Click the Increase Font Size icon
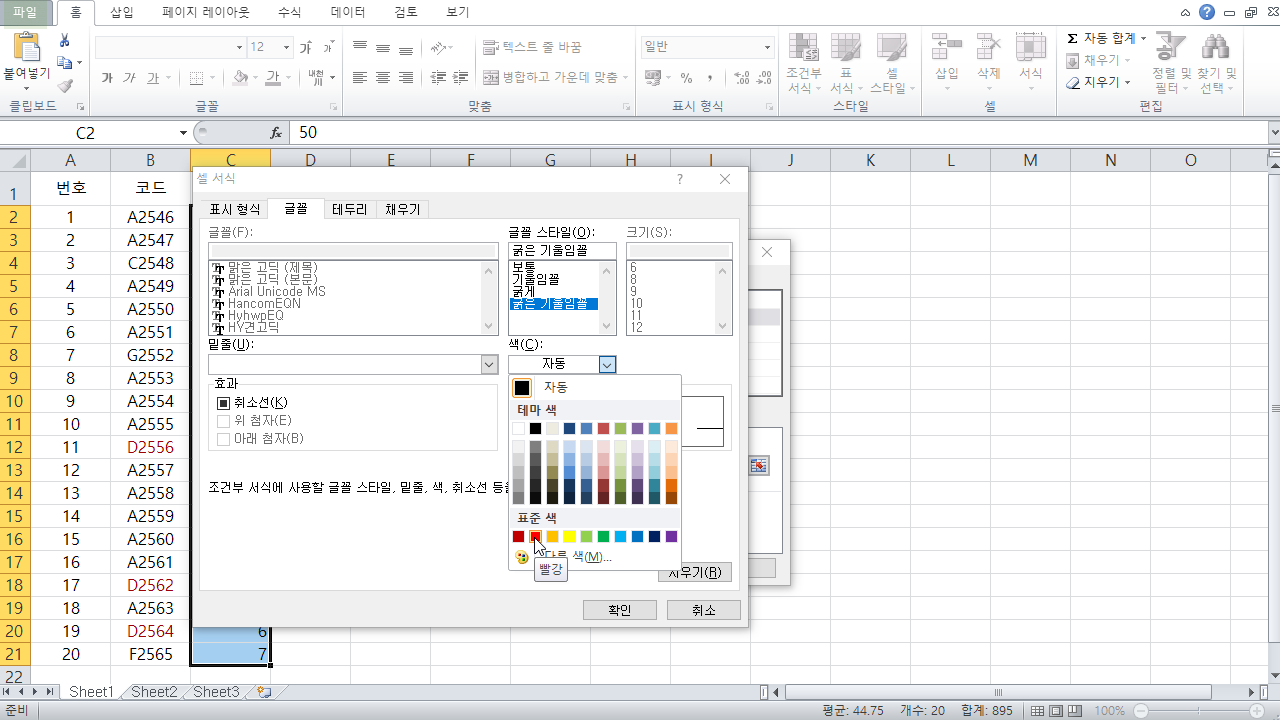1280x720 pixels. pos(306,47)
